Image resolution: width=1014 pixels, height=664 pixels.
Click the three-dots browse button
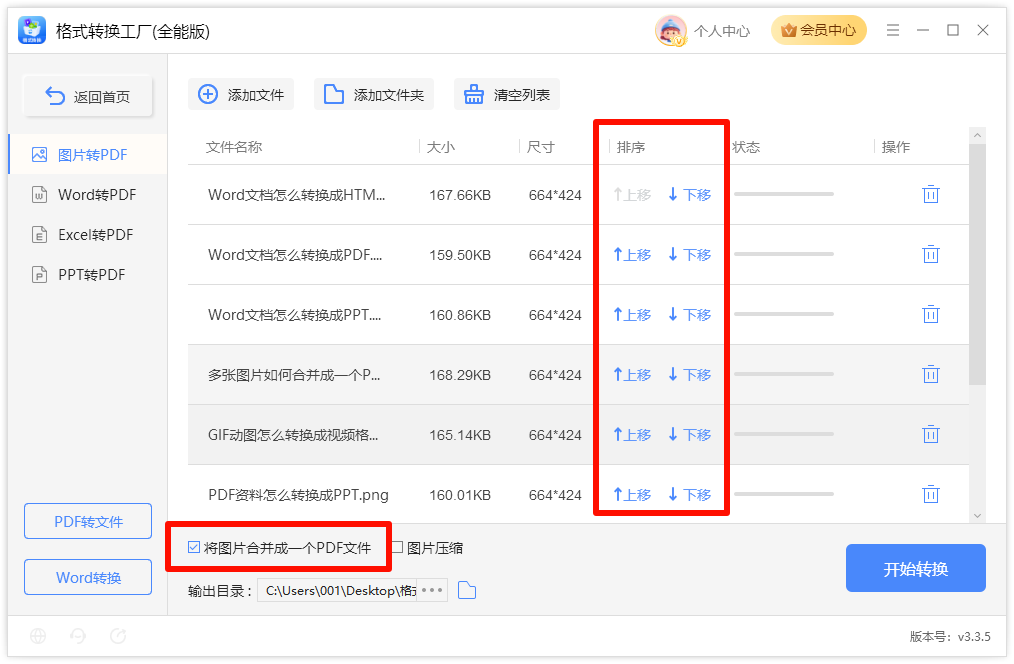[432, 590]
